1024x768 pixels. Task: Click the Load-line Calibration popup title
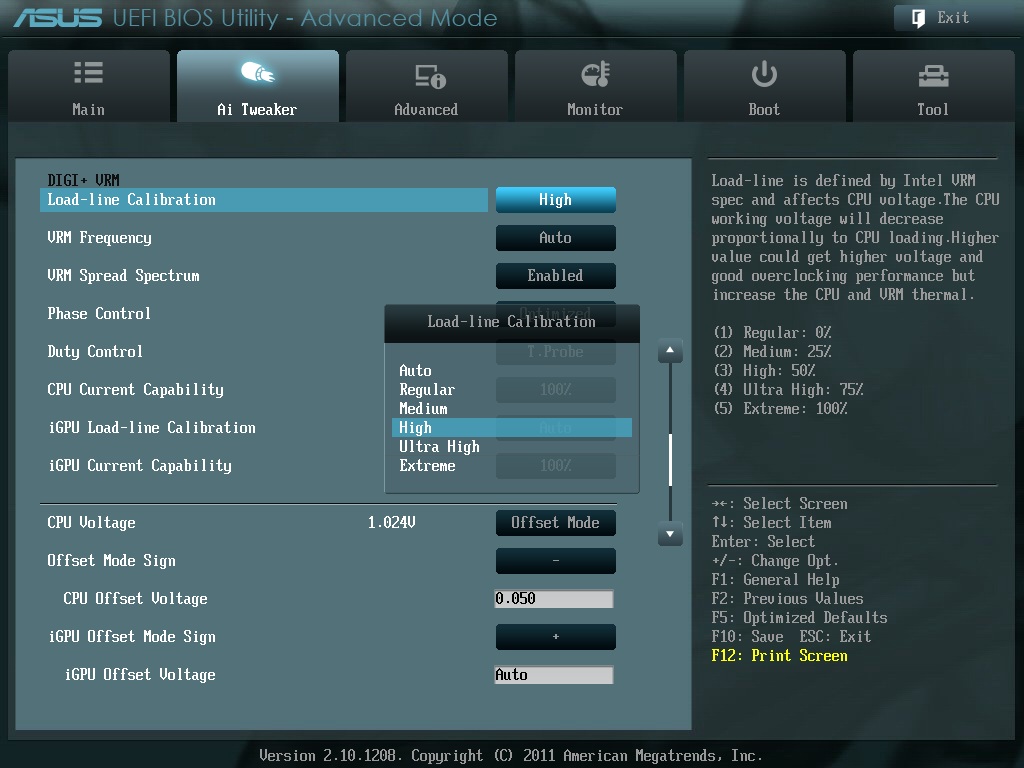point(512,321)
